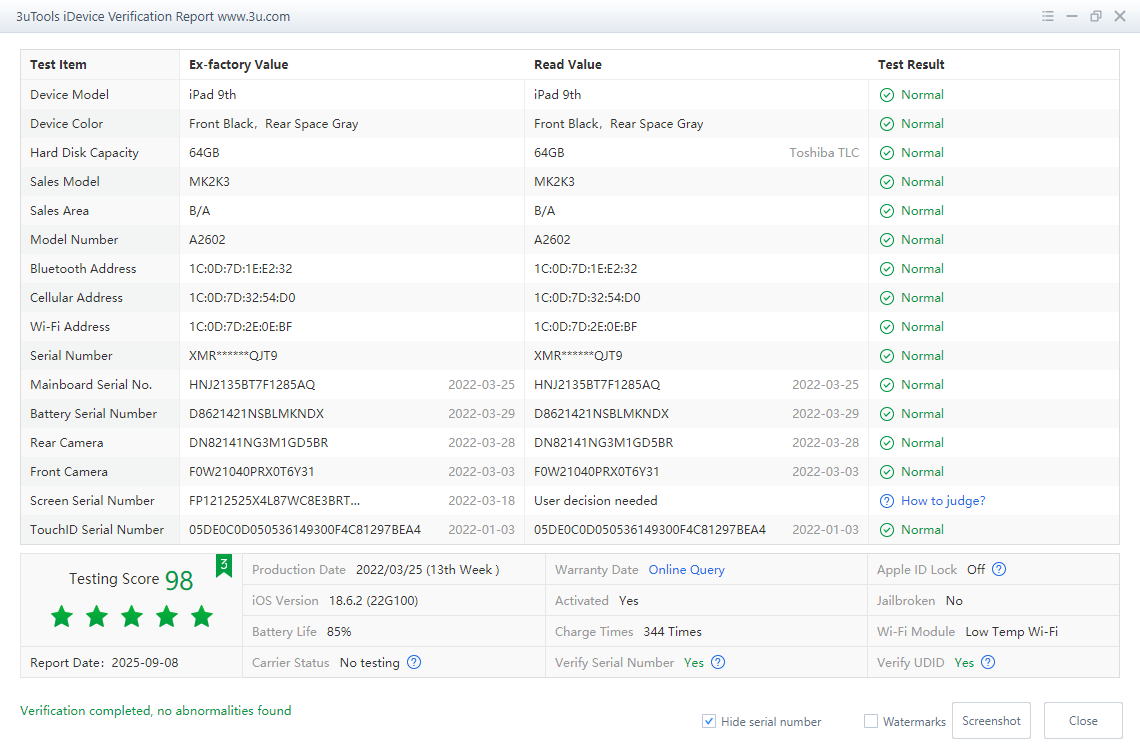
Task: Click question icon in Screen Serial row
Action: point(886,501)
